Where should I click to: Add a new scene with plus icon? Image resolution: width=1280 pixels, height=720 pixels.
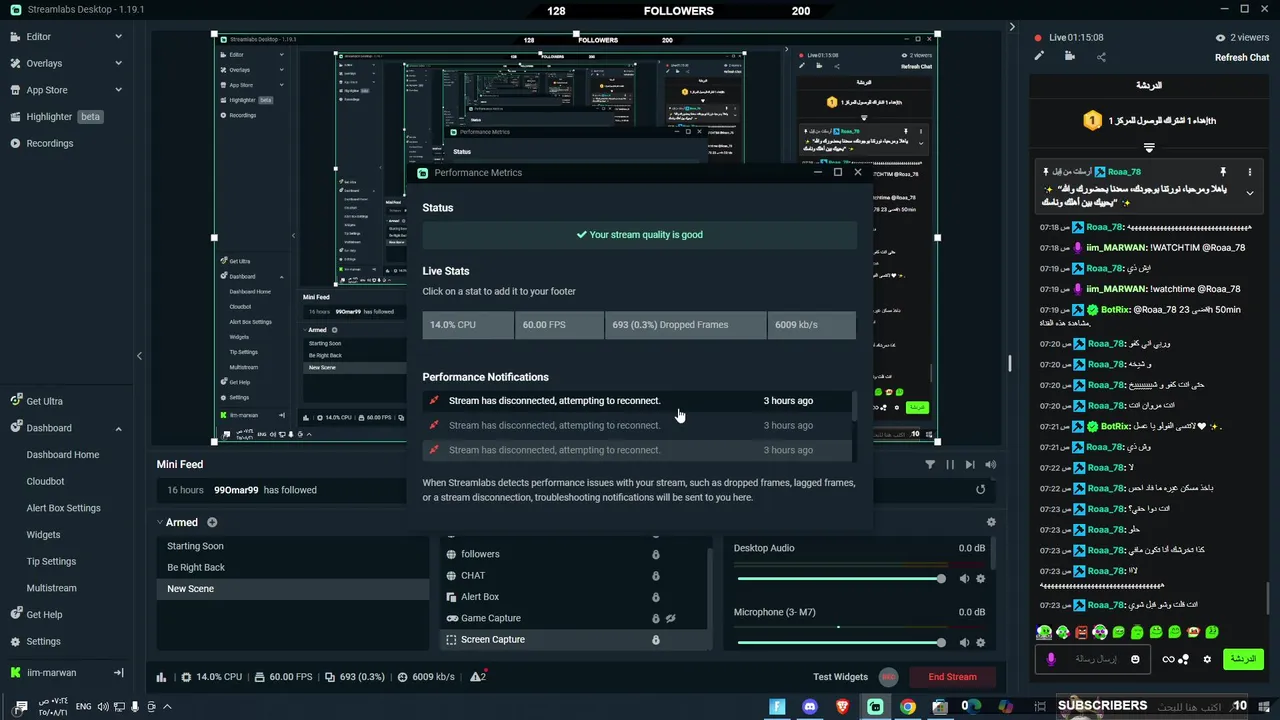coord(212,522)
